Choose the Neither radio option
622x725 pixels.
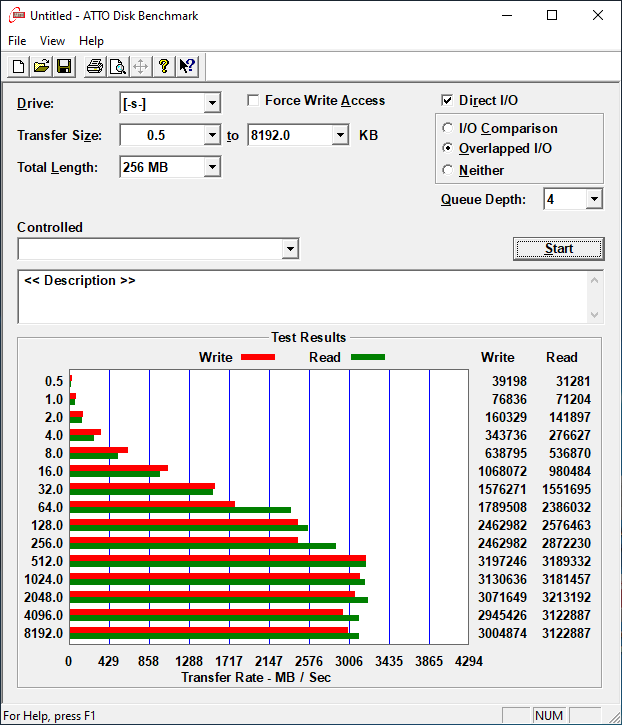[x=448, y=170]
